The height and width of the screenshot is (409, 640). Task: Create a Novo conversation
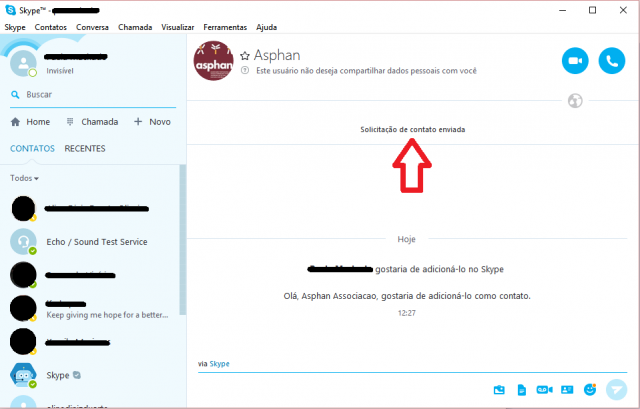pyautogui.click(x=152, y=122)
